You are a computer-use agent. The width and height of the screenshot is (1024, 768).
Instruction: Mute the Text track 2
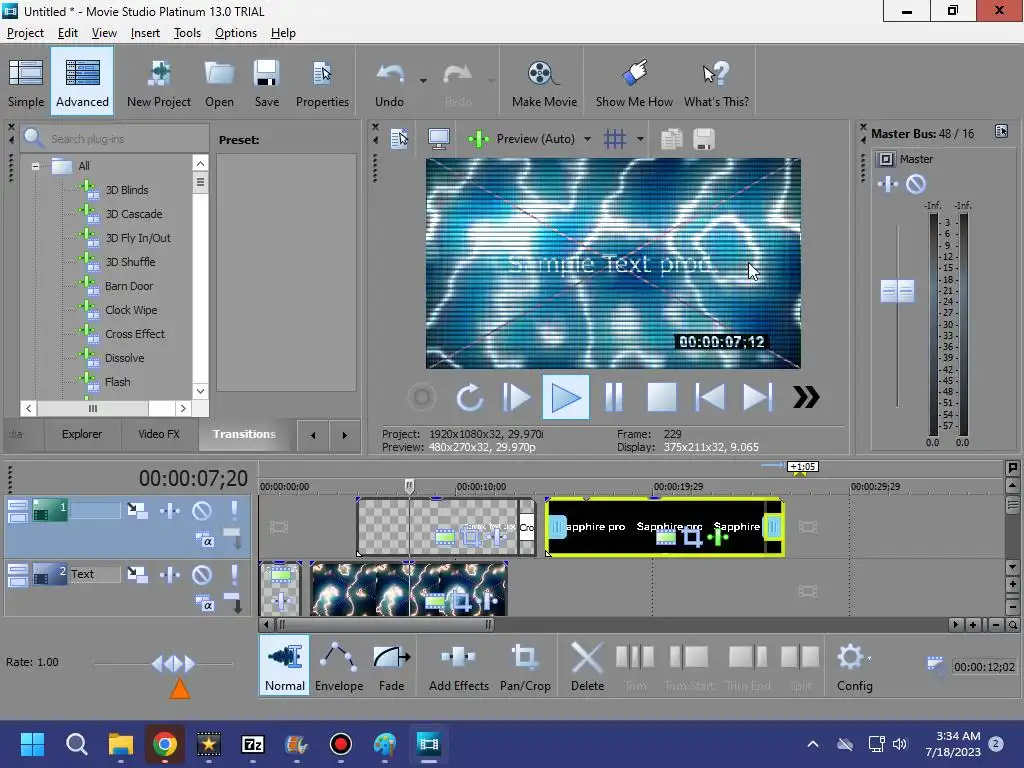202,575
